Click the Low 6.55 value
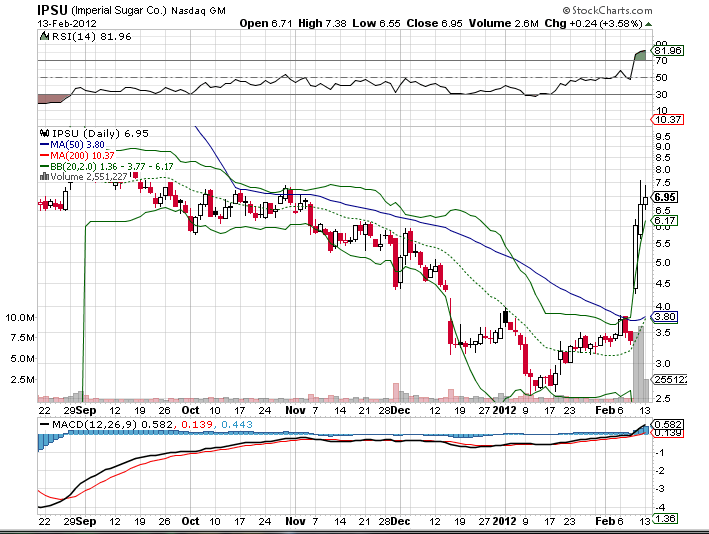 pyautogui.click(x=376, y=23)
